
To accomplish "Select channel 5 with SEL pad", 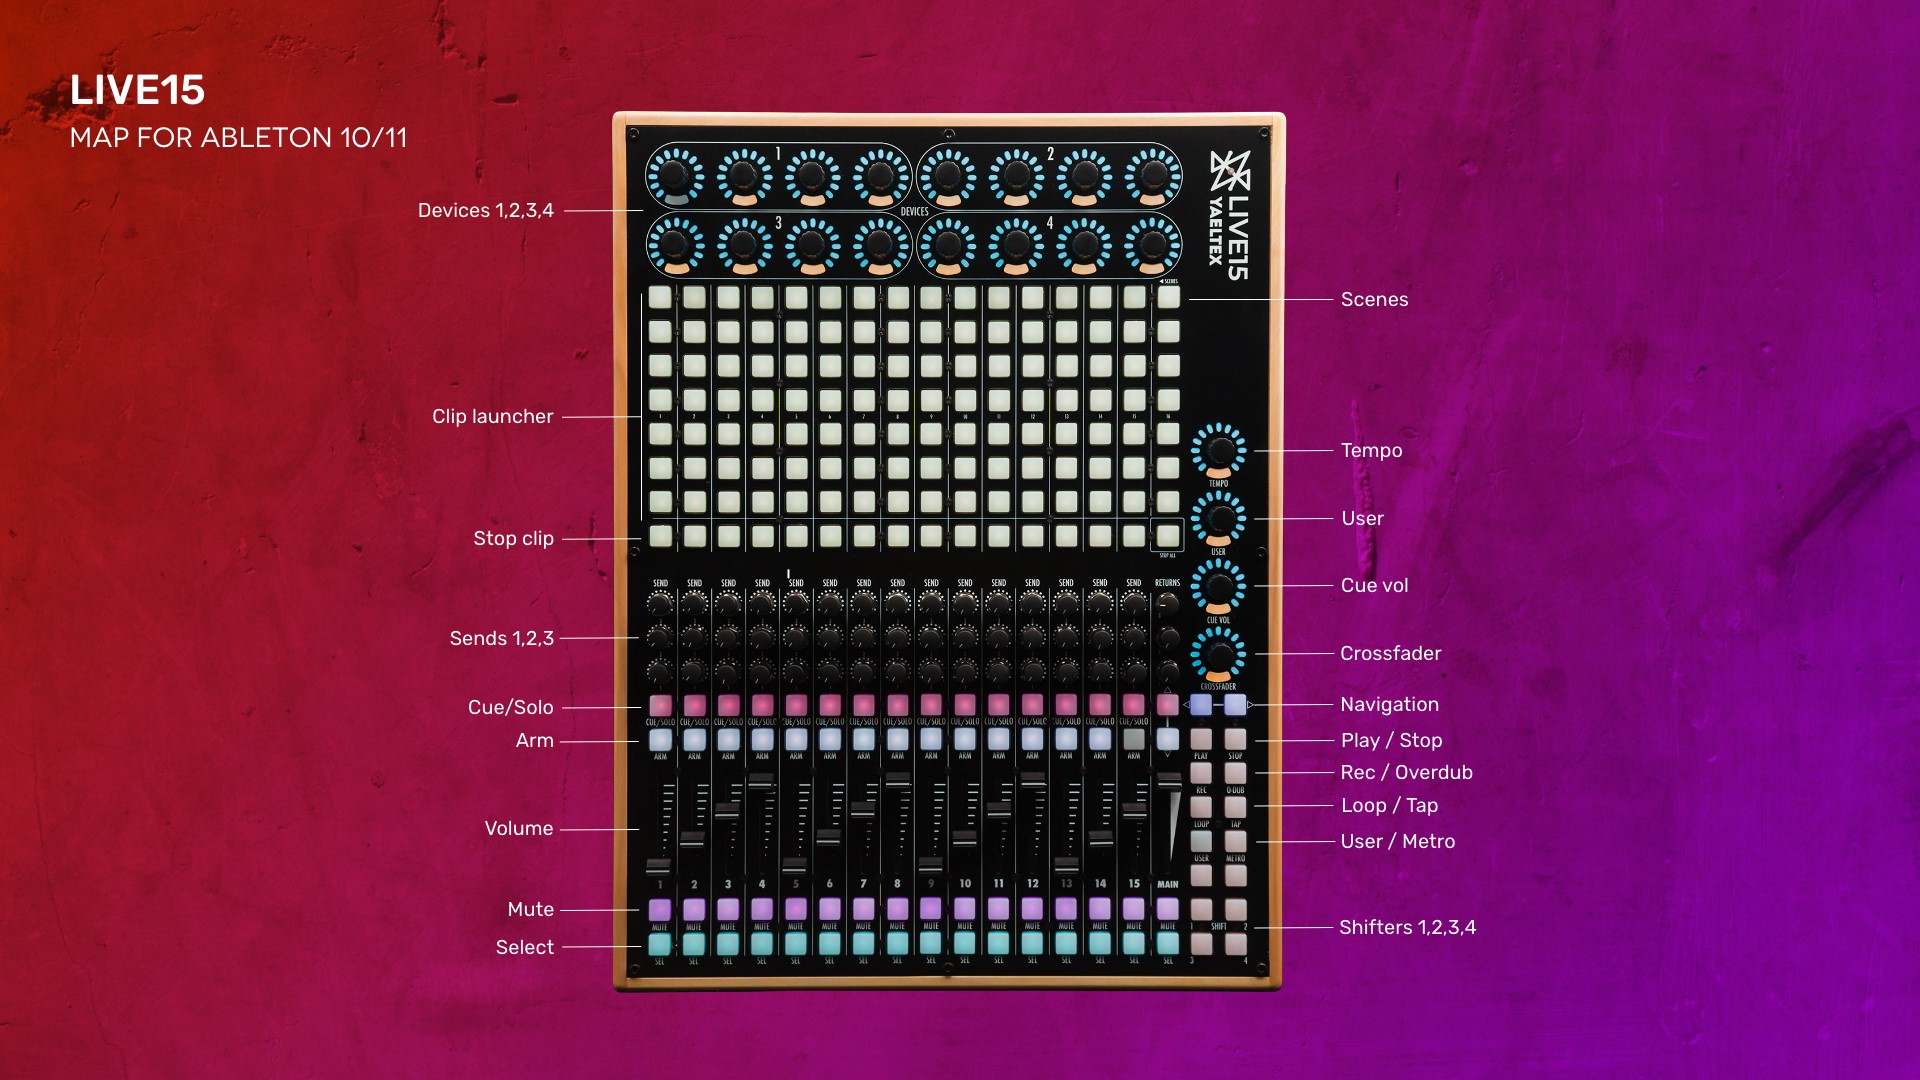I will tap(796, 943).
